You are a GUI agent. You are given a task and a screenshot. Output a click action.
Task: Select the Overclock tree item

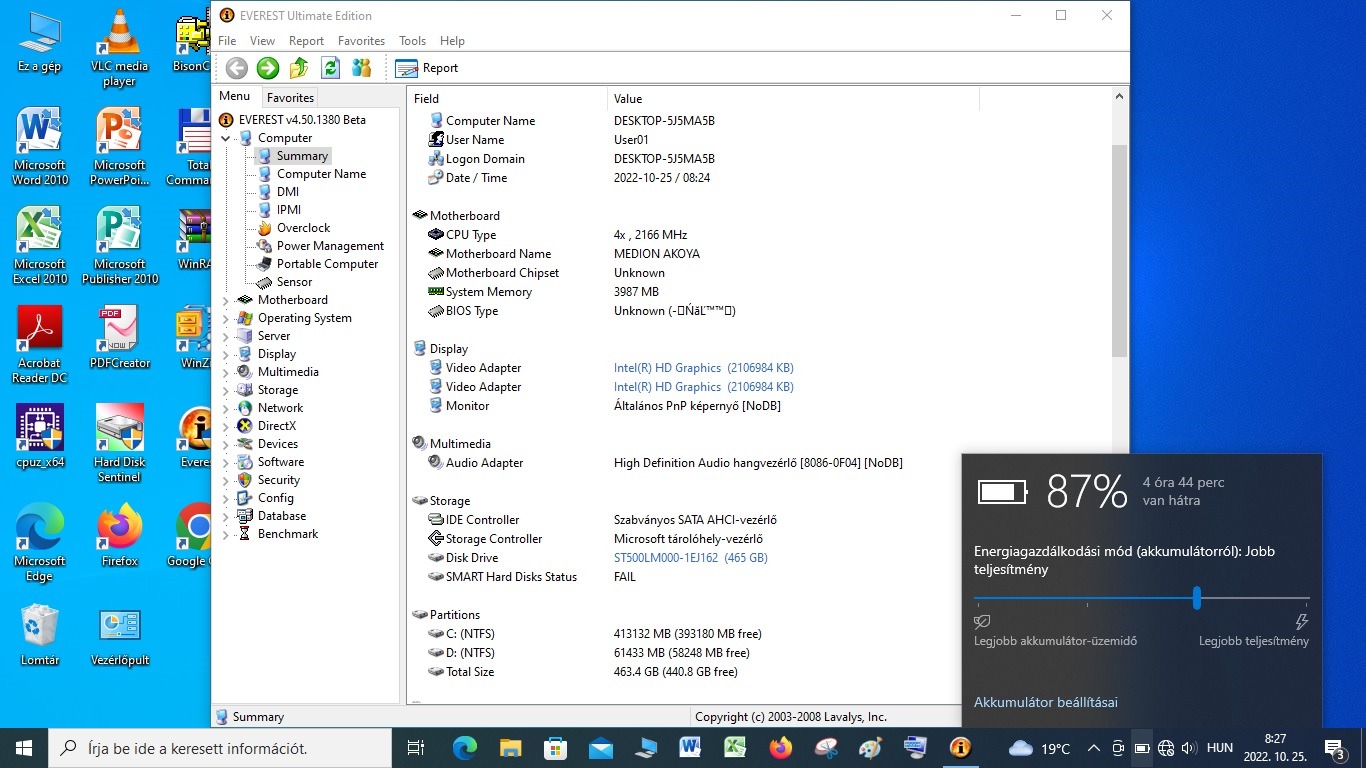click(303, 228)
